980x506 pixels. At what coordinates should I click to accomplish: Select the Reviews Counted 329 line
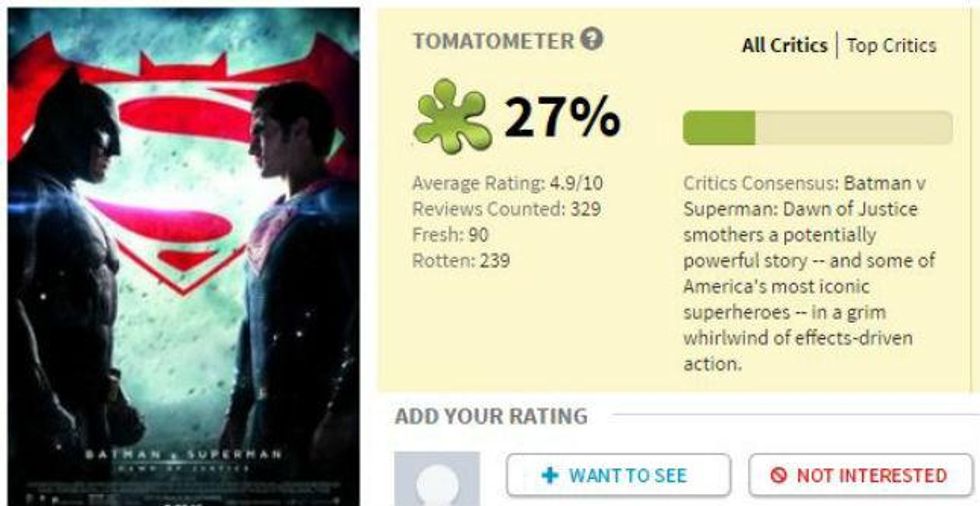coord(506,209)
